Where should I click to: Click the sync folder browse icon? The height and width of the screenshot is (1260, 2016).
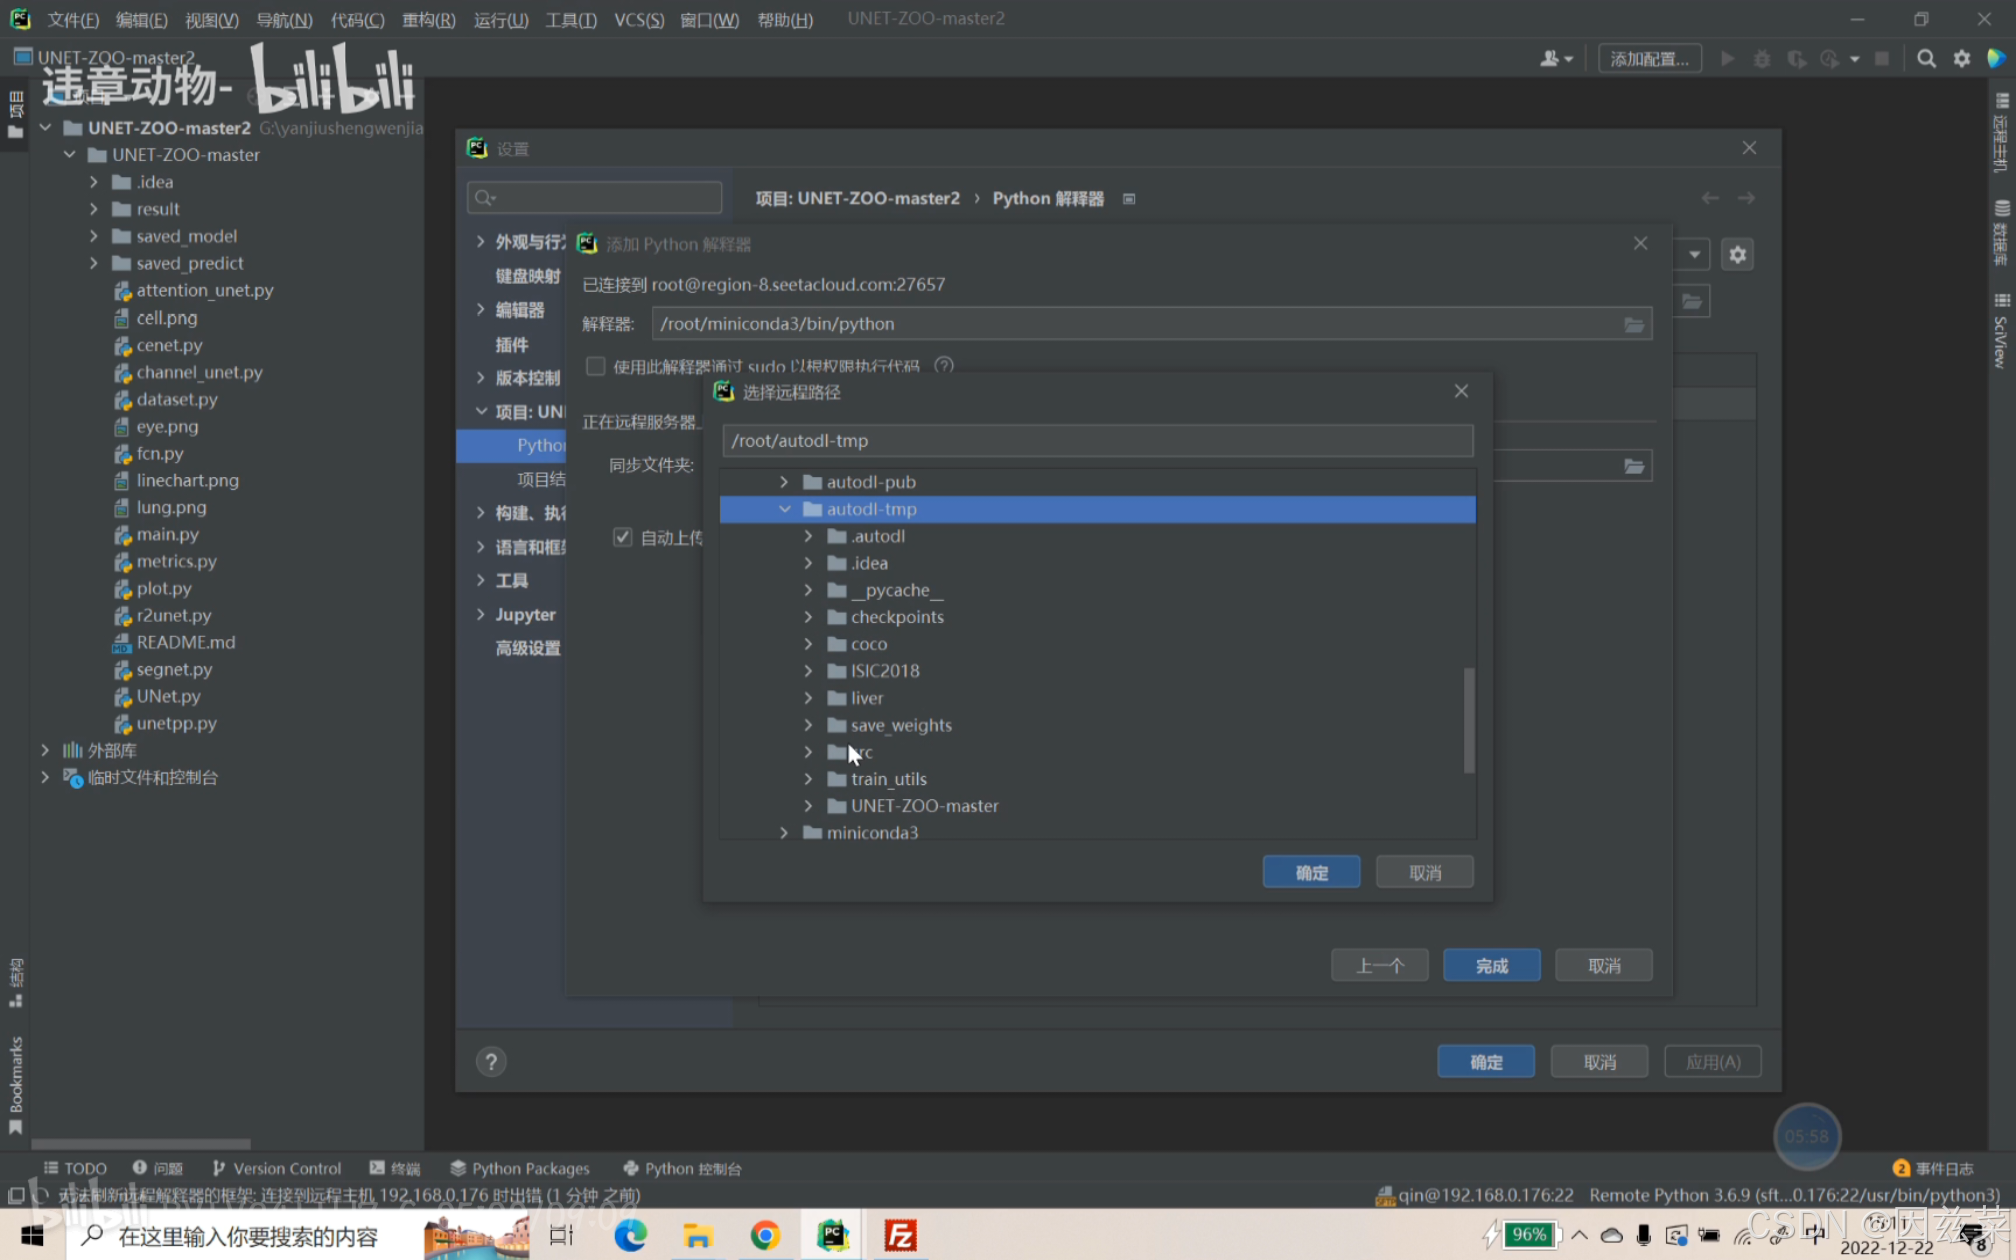(1634, 466)
